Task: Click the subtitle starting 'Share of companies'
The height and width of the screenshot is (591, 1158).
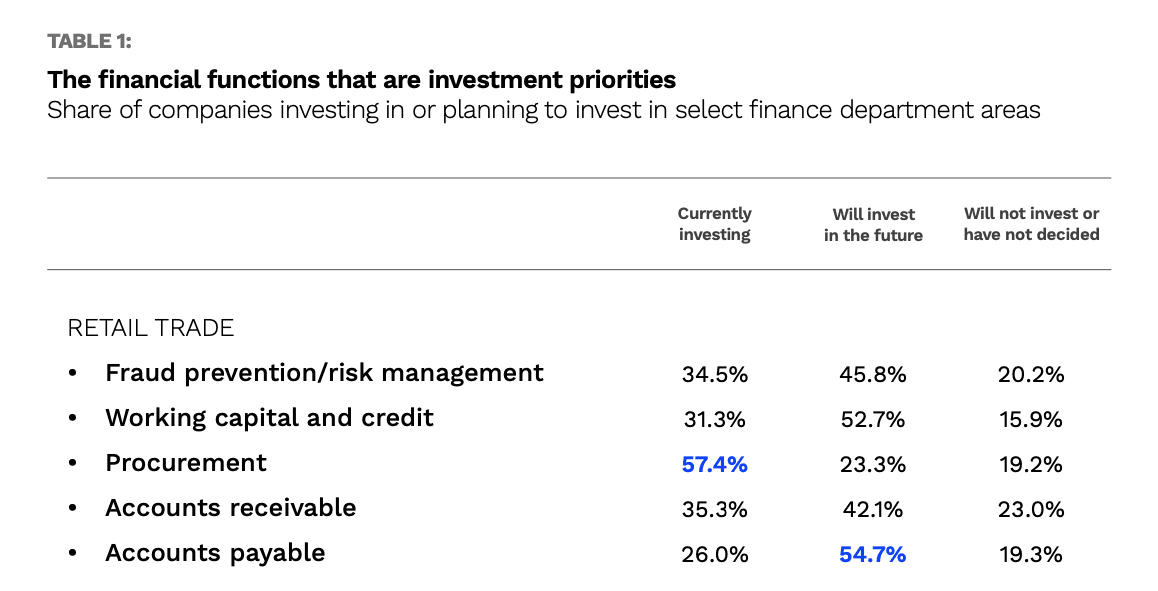Action: [543, 110]
